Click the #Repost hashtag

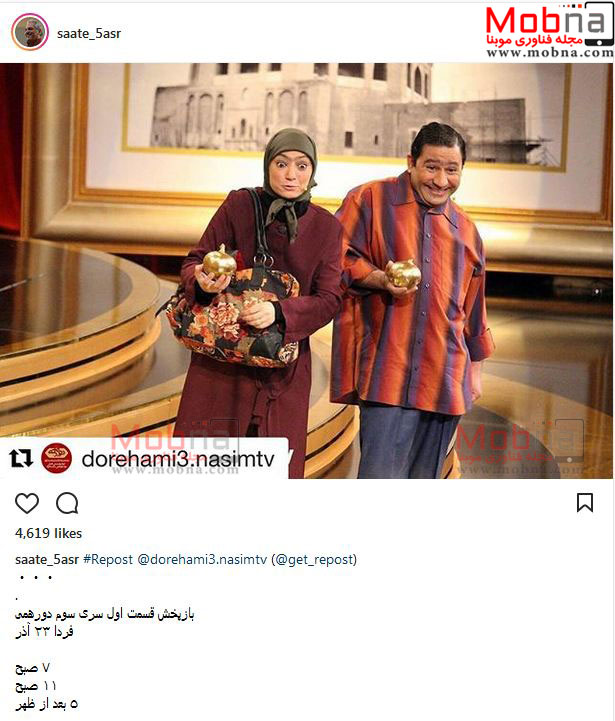108,560
